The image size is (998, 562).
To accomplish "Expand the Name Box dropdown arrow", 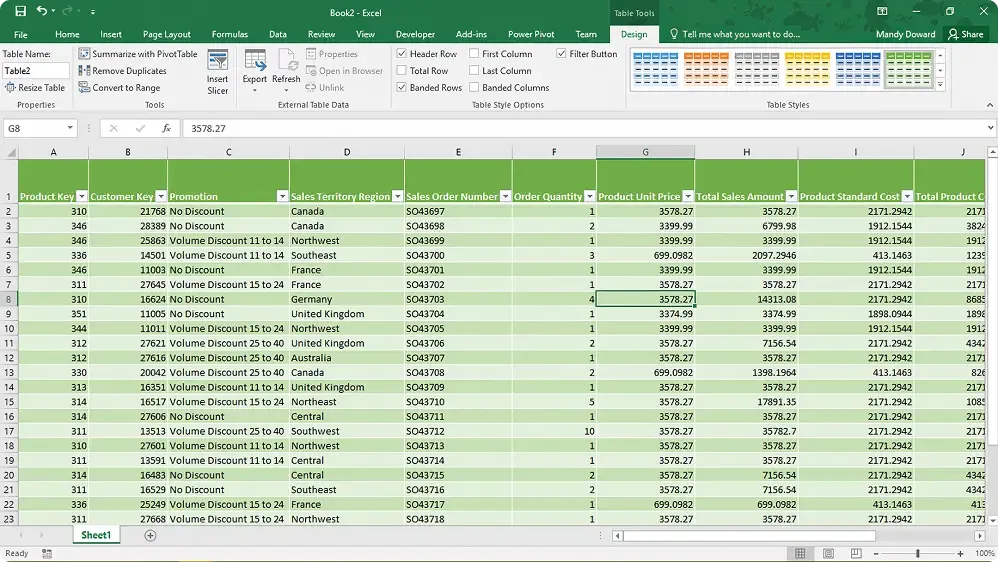I will tap(70, 128).
